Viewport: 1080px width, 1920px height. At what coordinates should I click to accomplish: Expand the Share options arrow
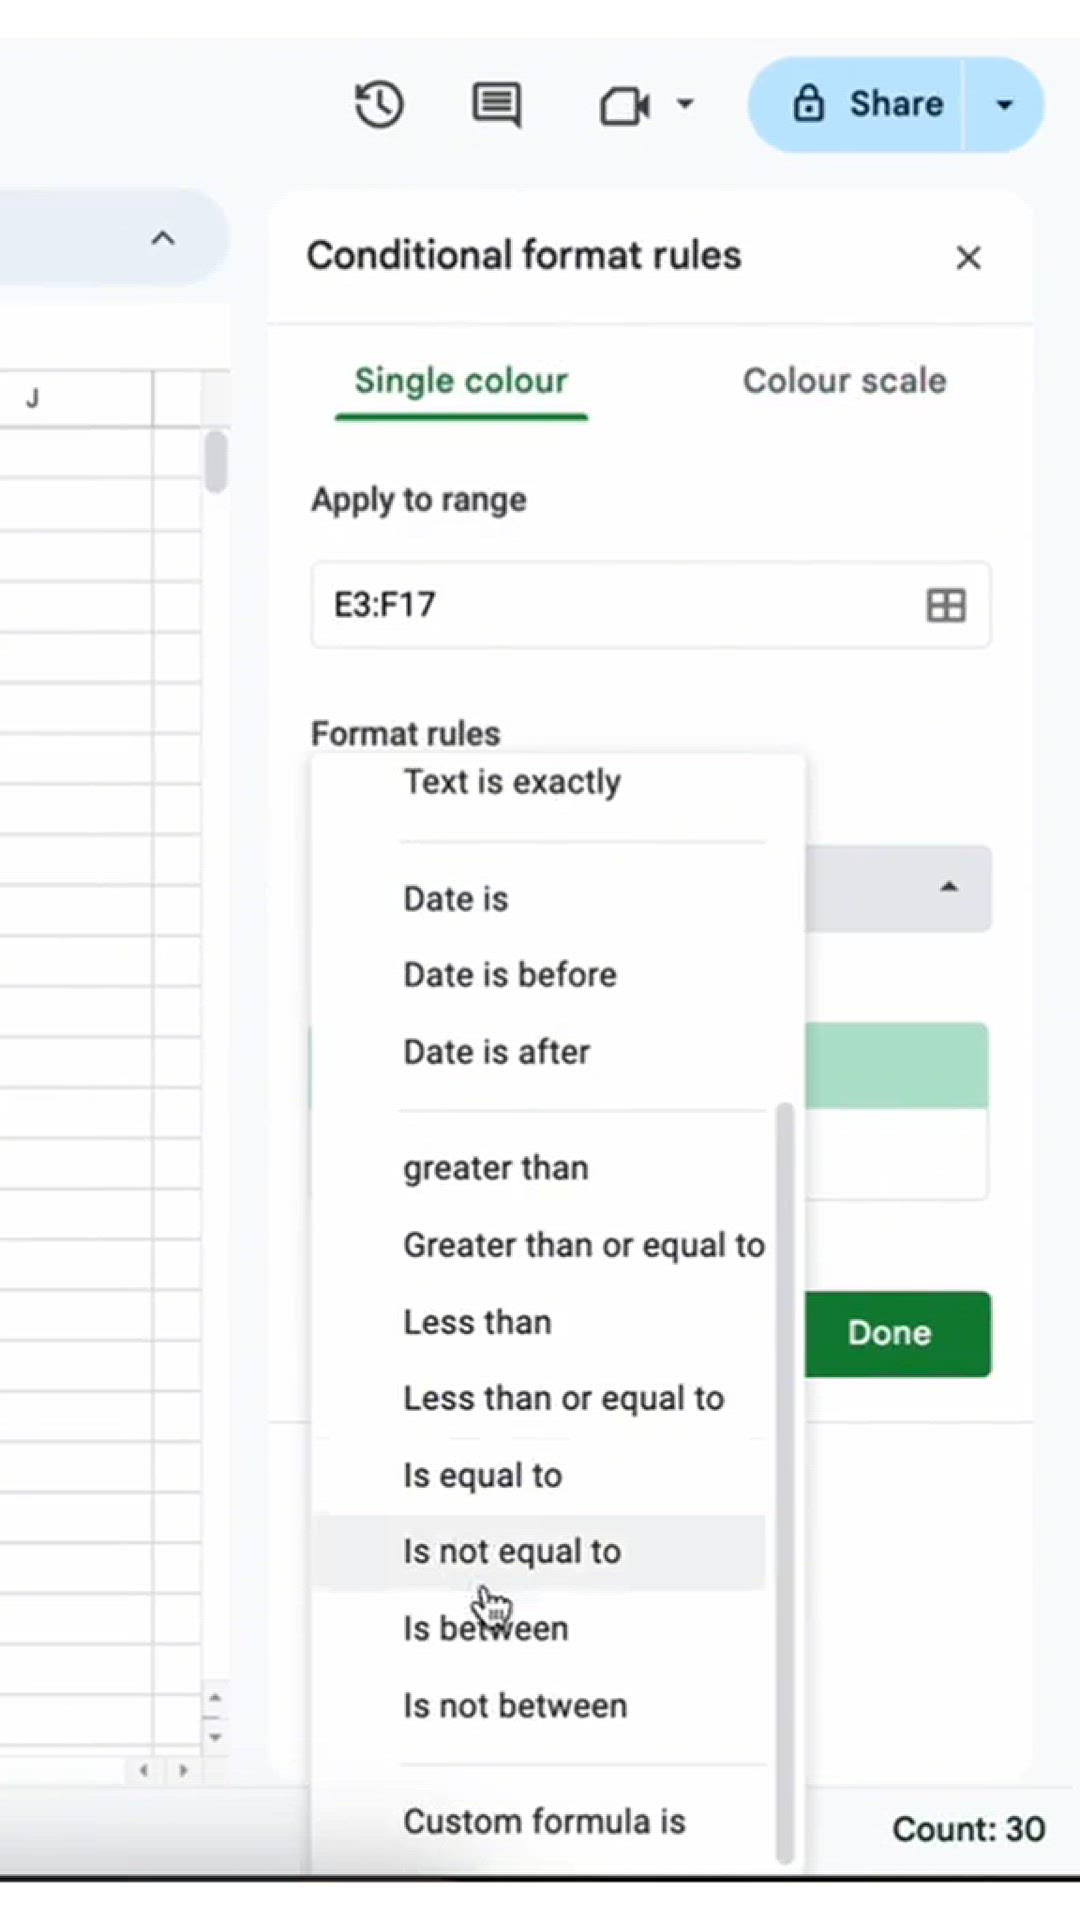point(1004,104)
